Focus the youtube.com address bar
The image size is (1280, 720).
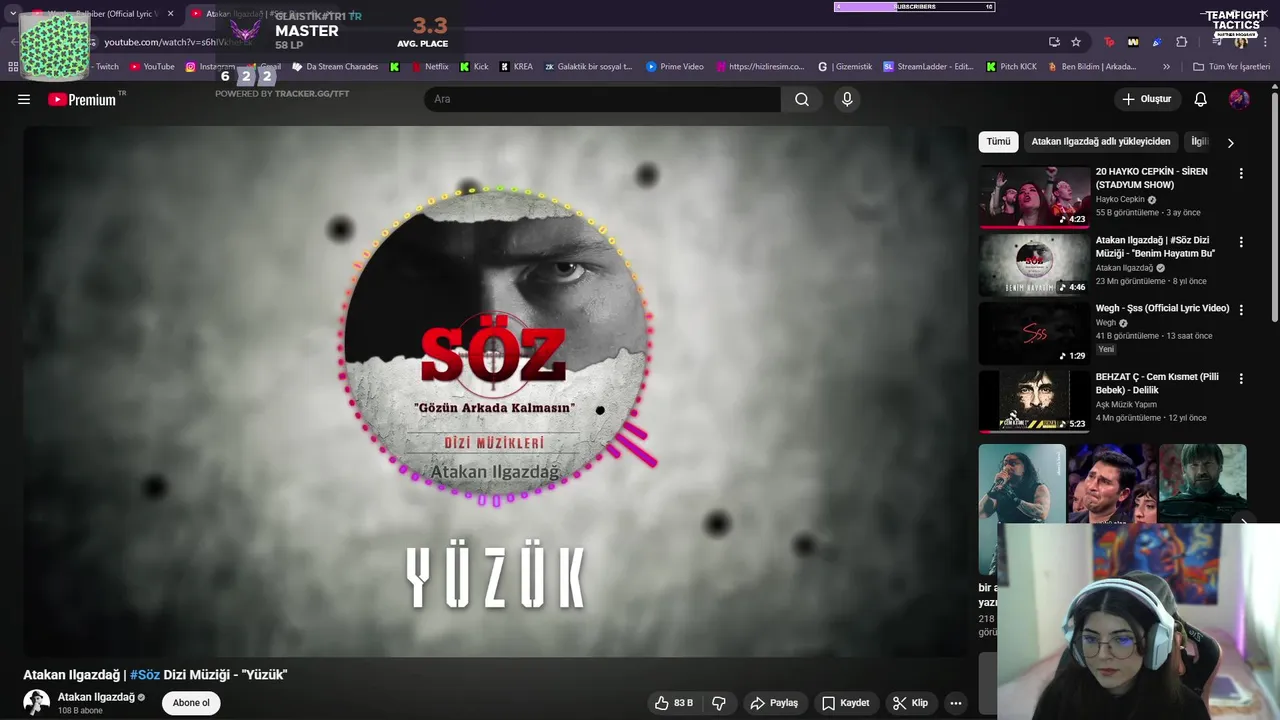tap(560, 42)
